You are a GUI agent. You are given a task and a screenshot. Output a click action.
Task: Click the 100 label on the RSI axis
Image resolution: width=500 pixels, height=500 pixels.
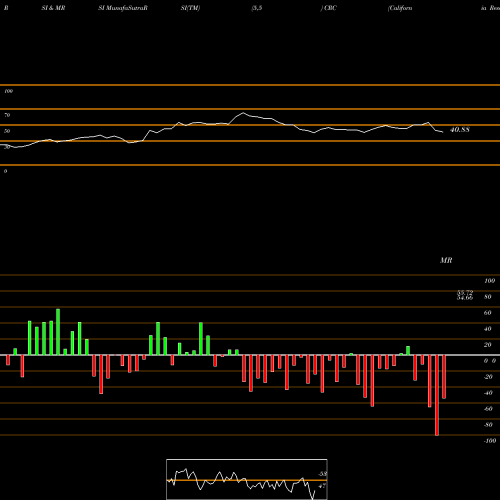click(x=8, y=91)
